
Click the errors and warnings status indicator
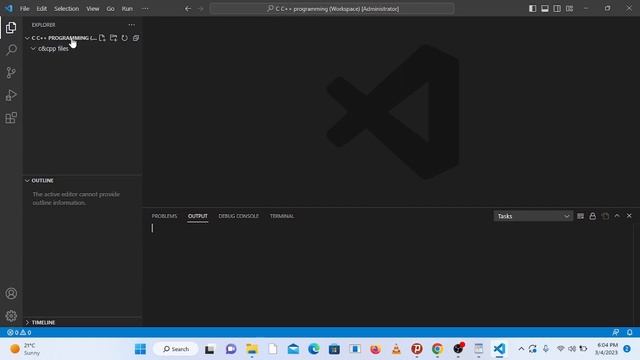[19, 332]
